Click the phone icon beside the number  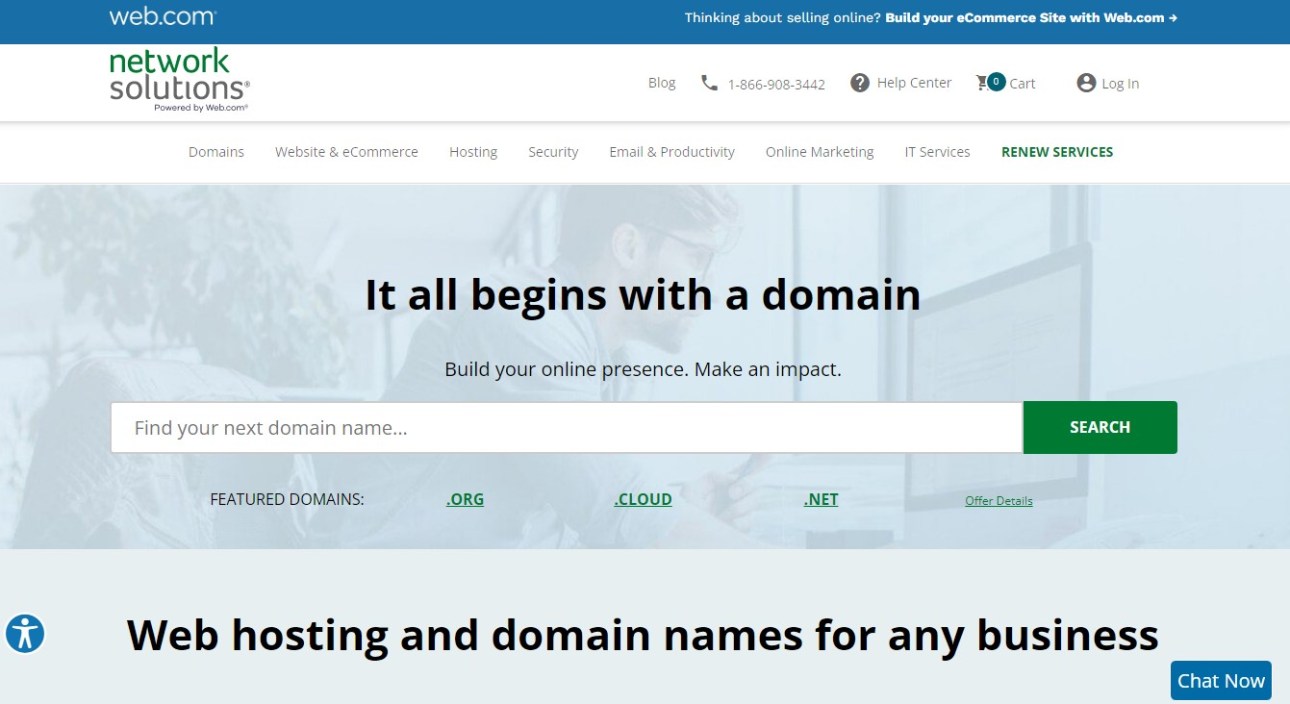click(709, 83)
